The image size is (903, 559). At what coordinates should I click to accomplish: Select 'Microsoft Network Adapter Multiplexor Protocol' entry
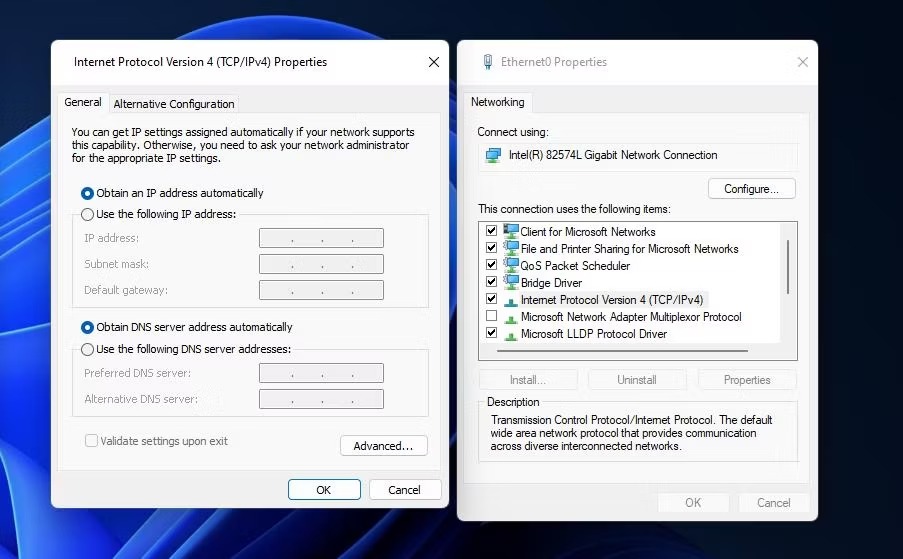[631, 317]
